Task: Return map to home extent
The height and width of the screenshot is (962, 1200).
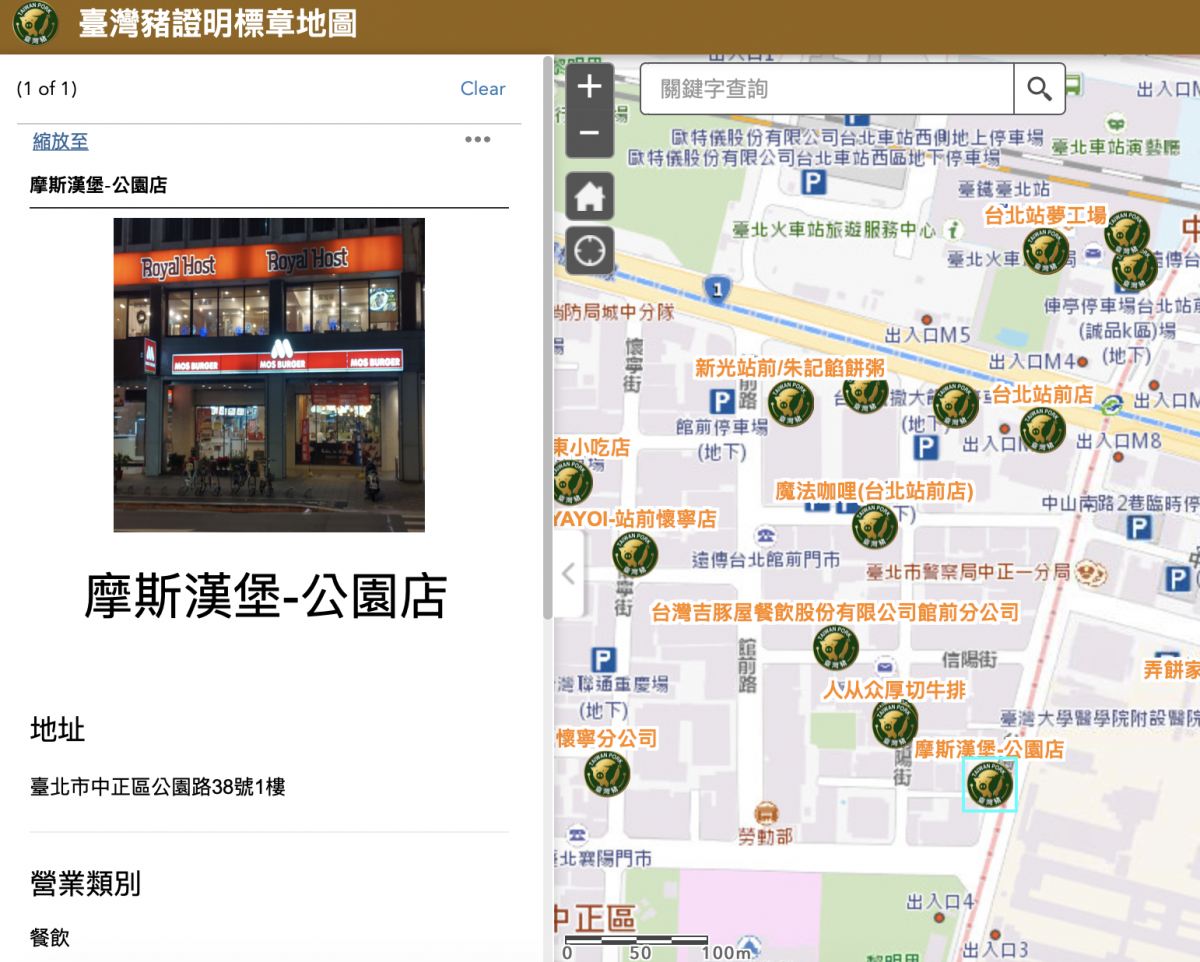Action: (589, 196)
